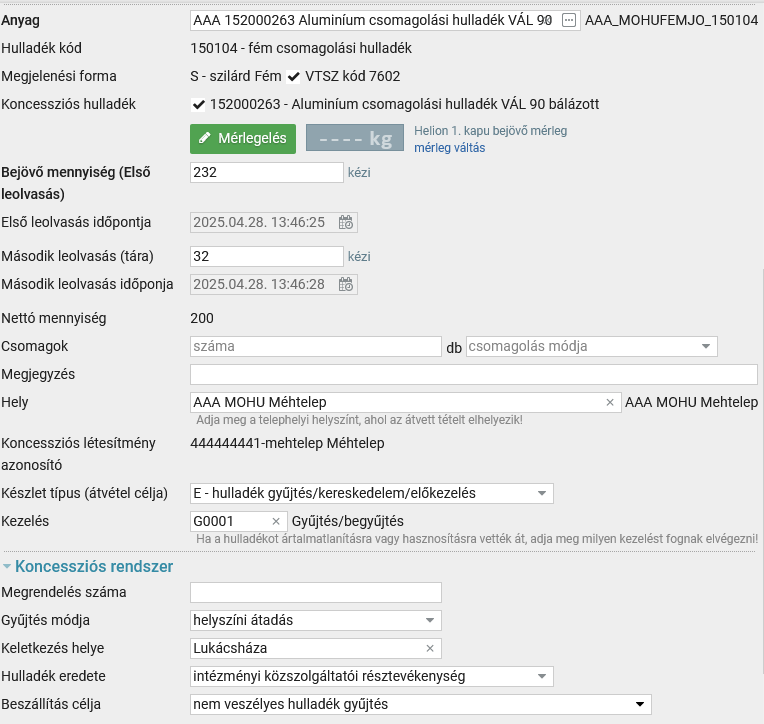Image resolution: width=764 pixels, height=724 pixels.
Task: Open calendar for Második leolvasás időponja
Action: pos(346,284)
